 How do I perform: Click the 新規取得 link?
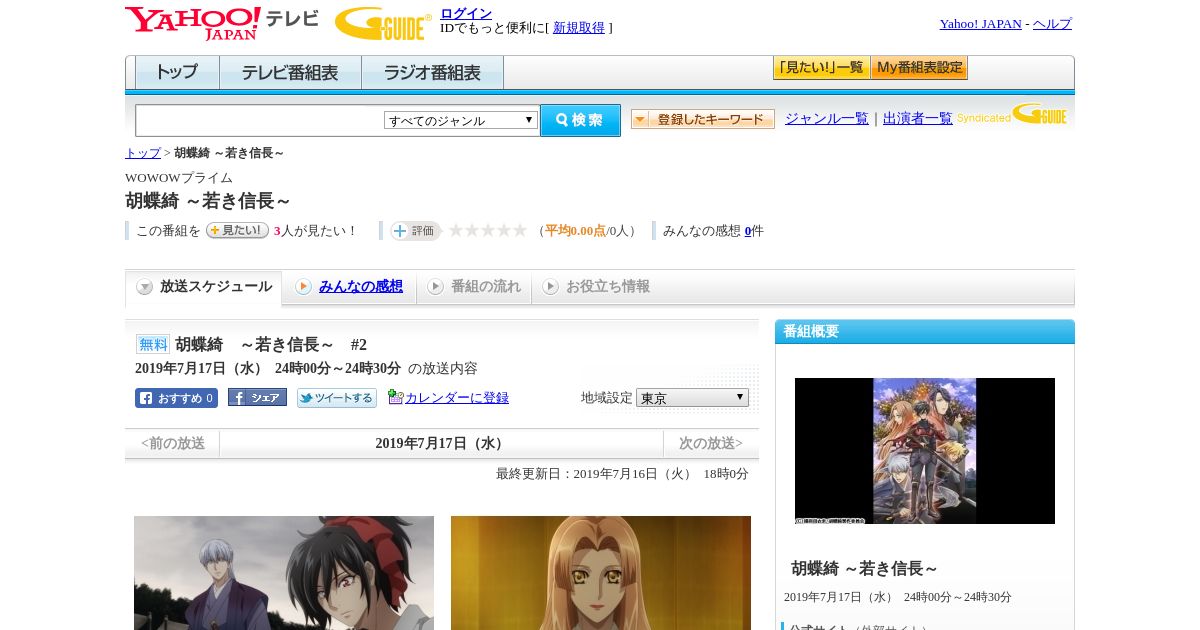[x=579, y=28]
